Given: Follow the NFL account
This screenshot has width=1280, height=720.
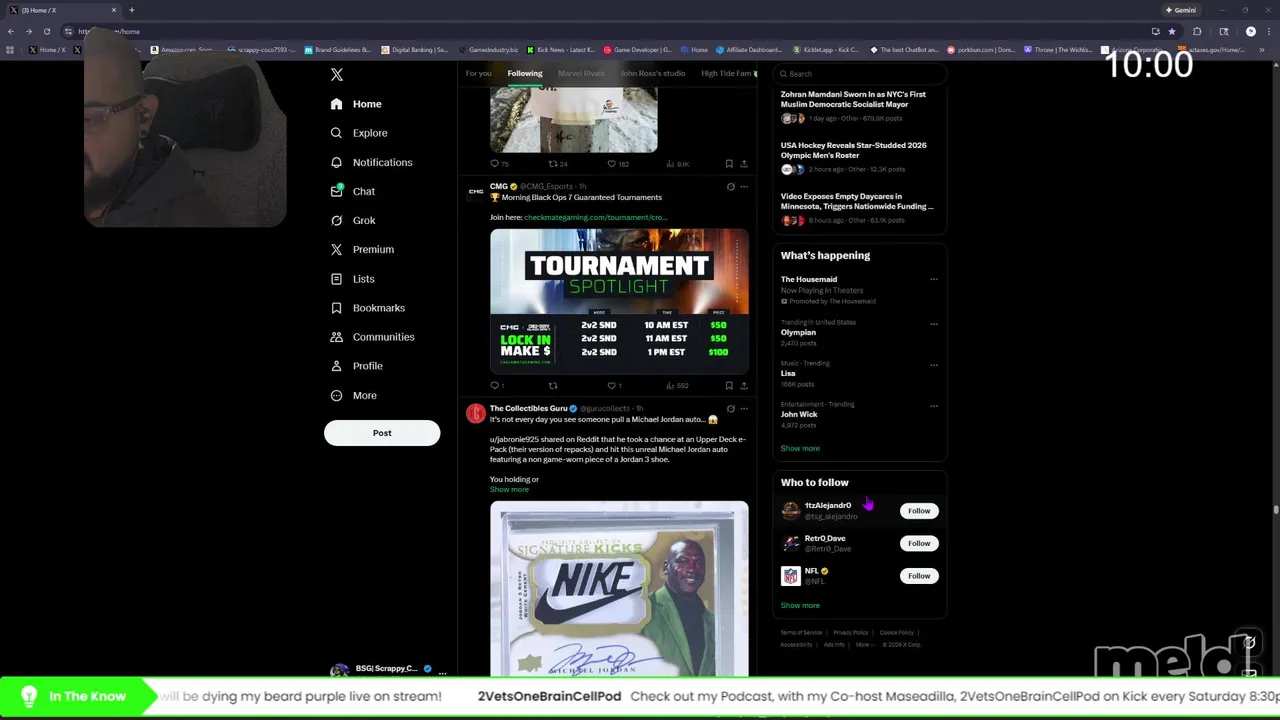Looking at the screenshot, I should tap(919, 576).
